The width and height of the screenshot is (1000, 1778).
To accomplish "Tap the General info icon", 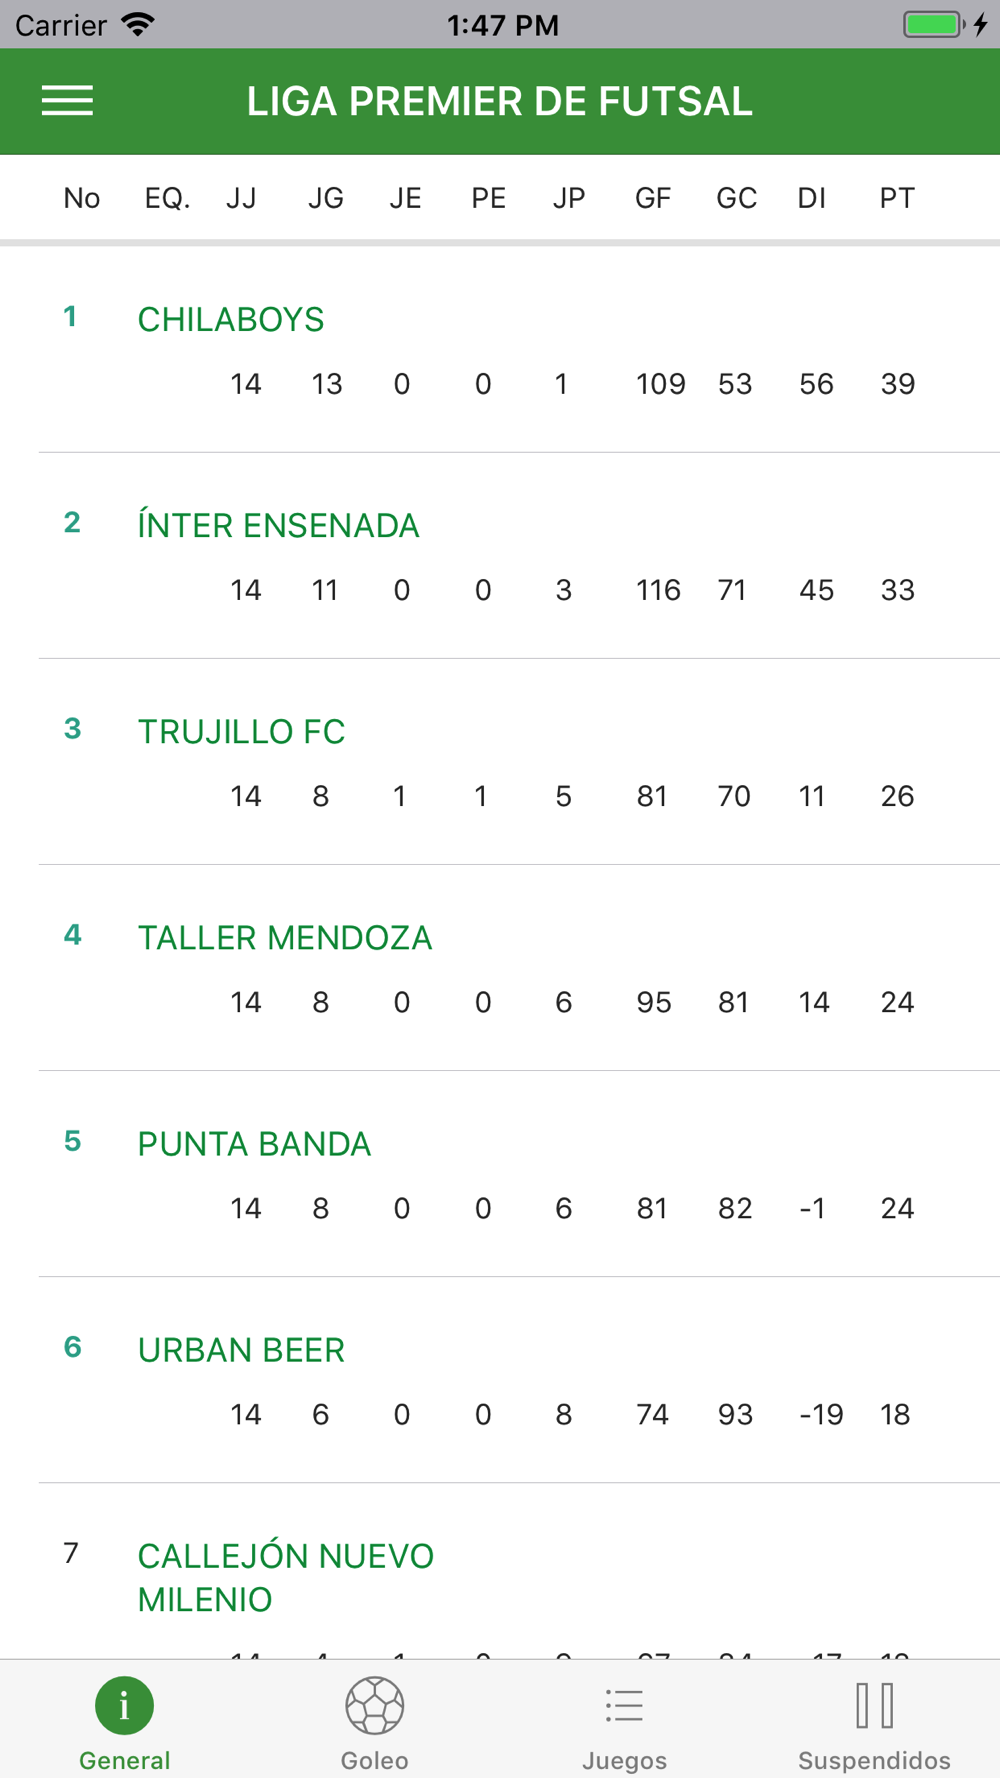I will (124, 1705).
